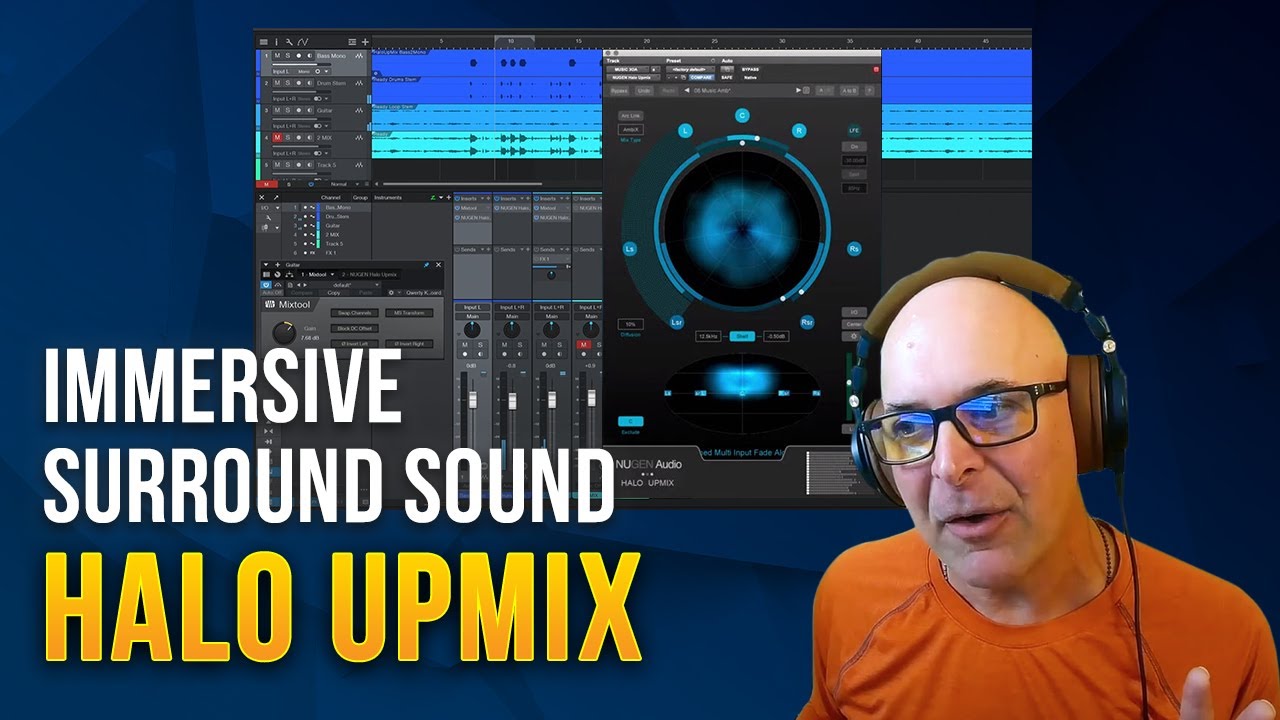Click the Block DC Offset button
The image size is (1280, 720).
[354, 328]
